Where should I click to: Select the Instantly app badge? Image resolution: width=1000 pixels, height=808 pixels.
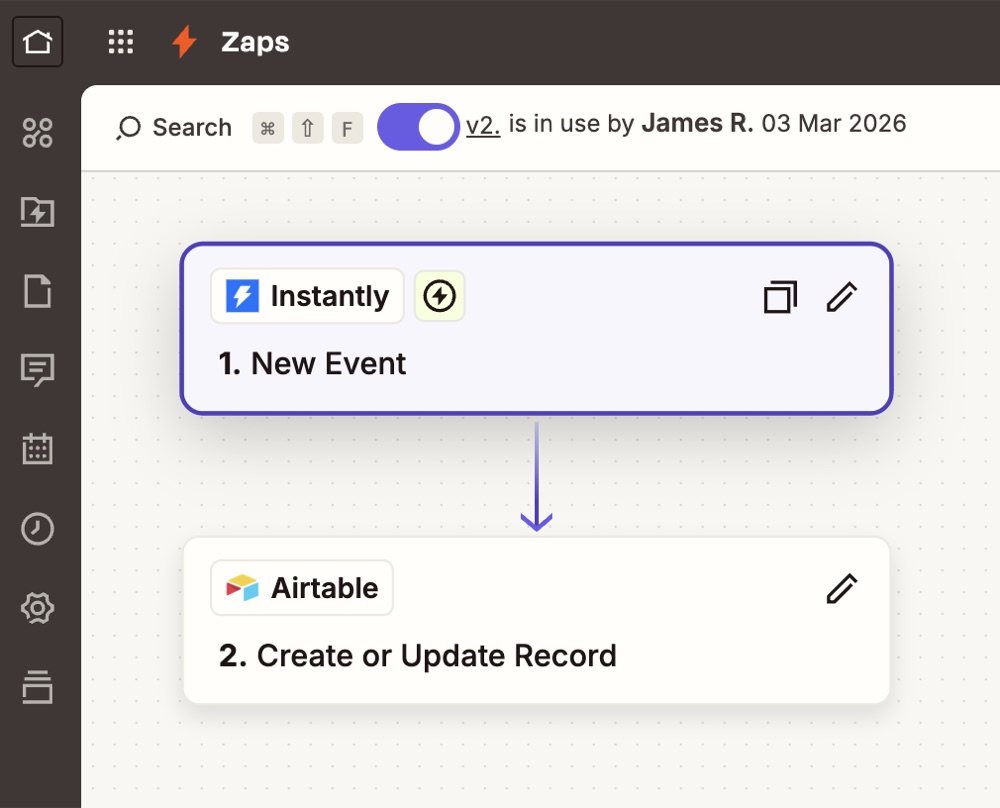coord(307,296)
